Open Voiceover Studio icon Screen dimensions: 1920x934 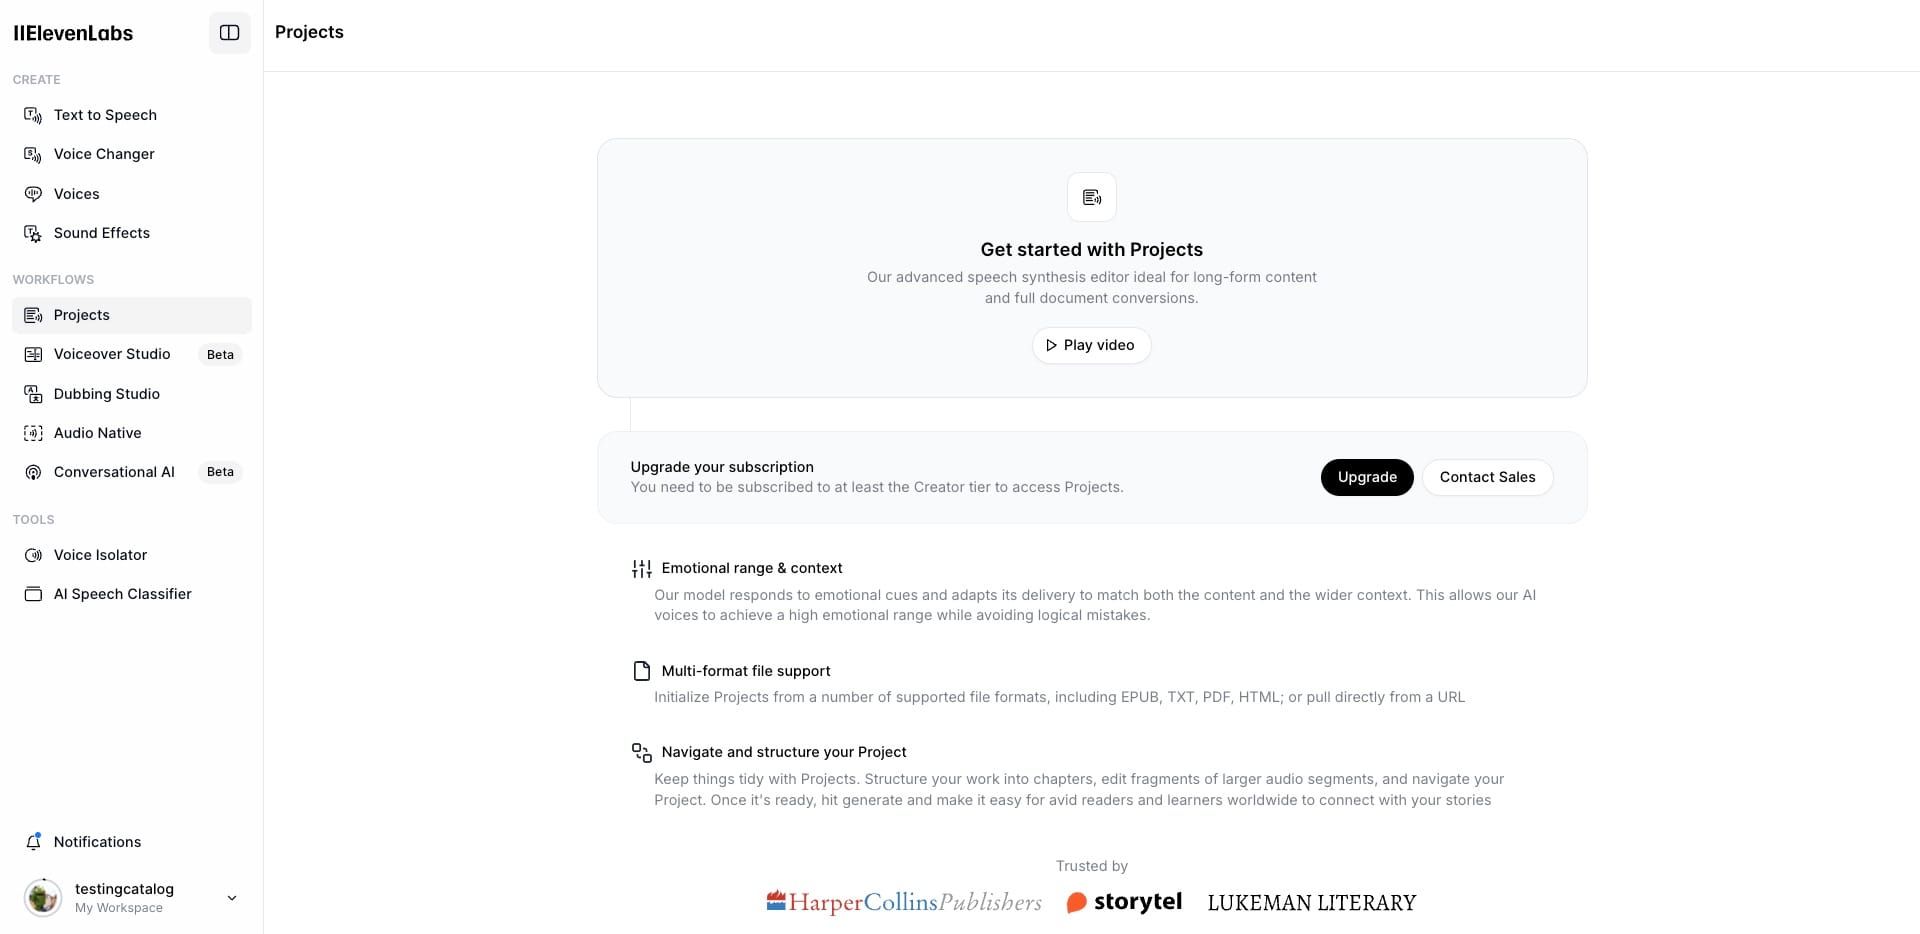click(33, 354)
